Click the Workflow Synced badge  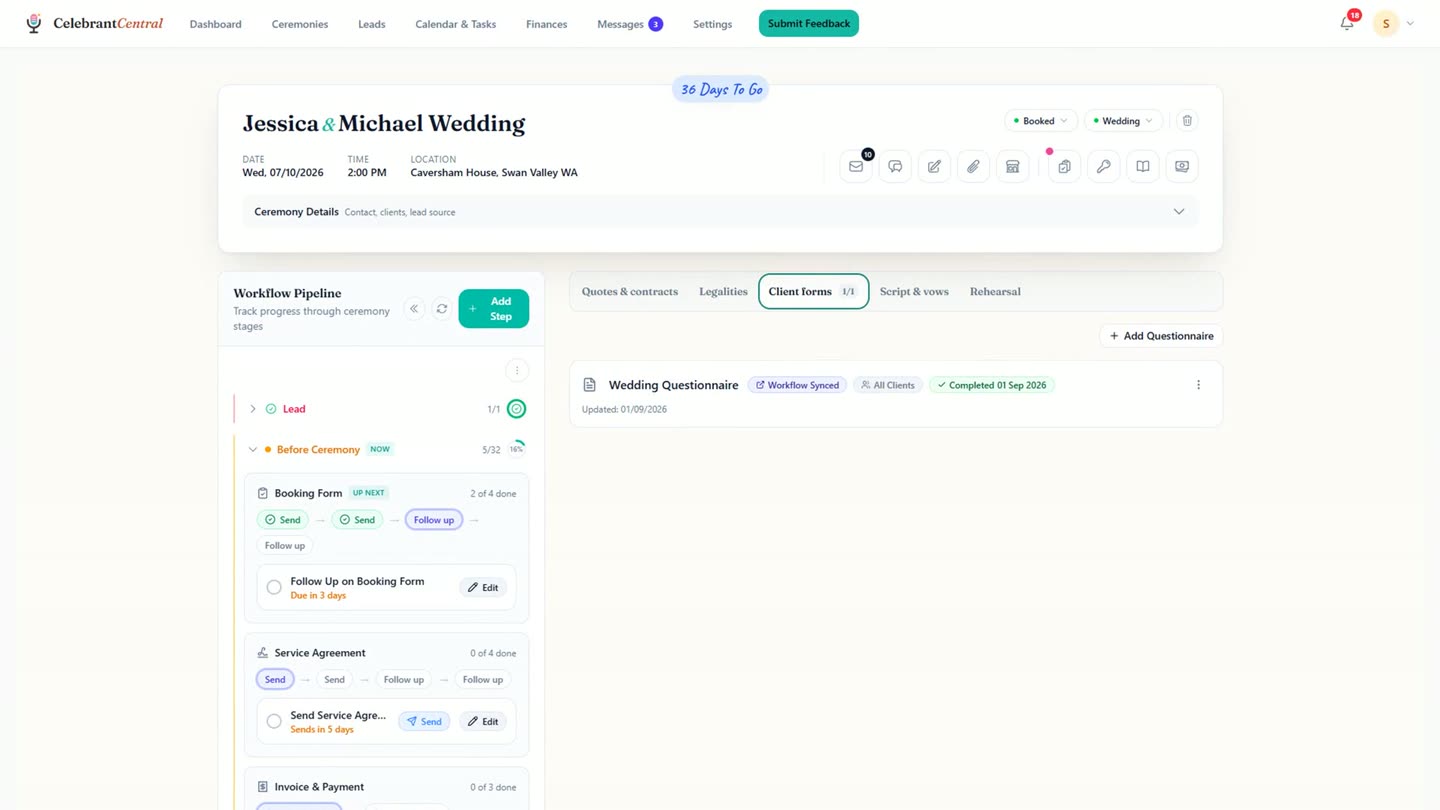point(797,385)
